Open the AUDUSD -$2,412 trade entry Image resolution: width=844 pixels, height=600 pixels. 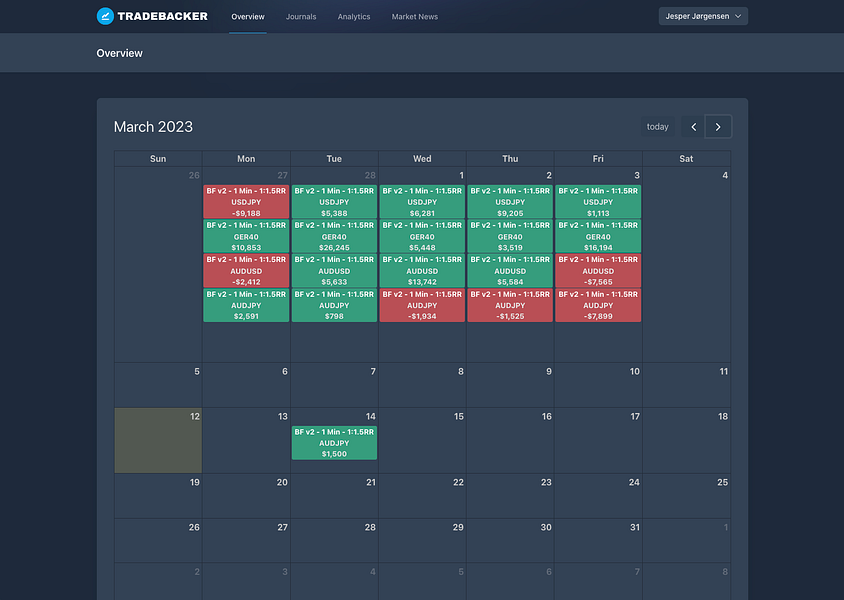(246, 271)
